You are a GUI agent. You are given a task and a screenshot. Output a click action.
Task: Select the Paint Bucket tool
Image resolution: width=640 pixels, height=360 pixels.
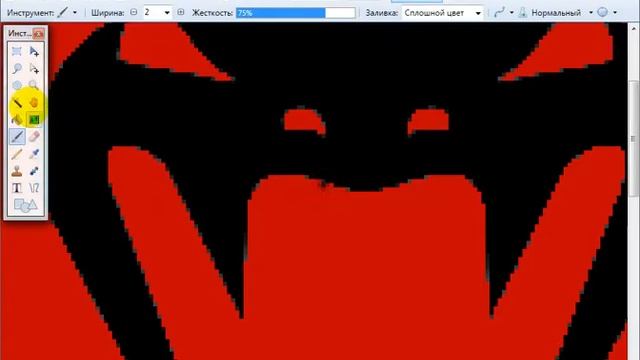pyautogui.click(x=17, y=120)
